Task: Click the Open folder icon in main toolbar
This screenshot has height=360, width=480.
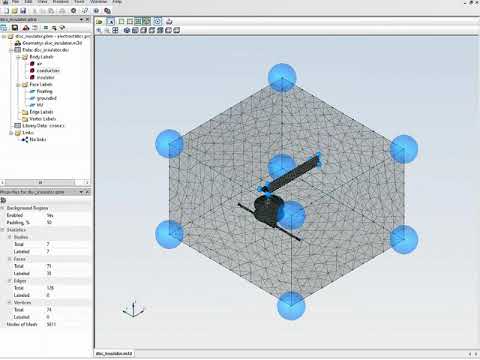Action: point(15,11)
